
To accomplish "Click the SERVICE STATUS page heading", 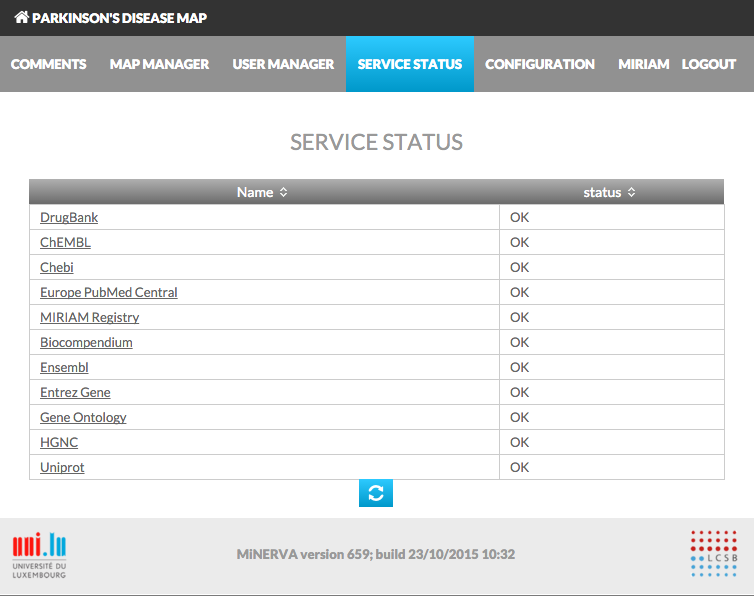I will tap(376, 142).
